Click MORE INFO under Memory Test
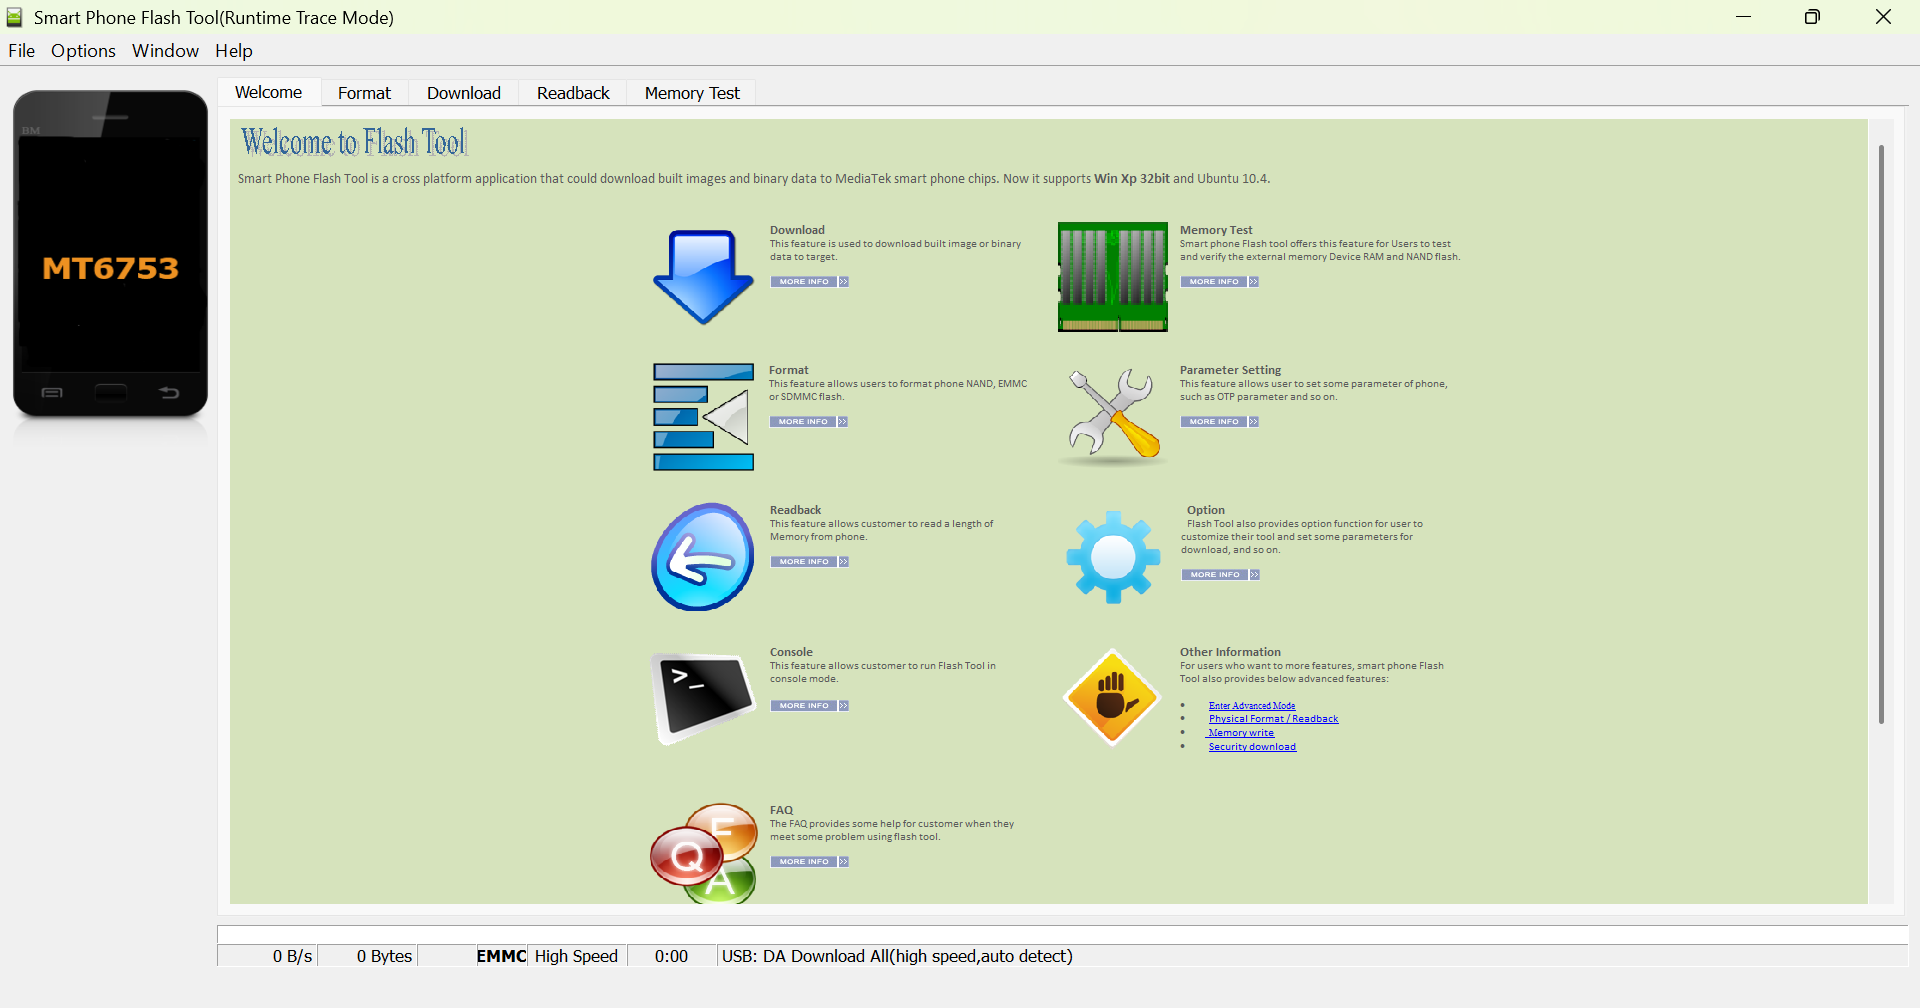 (x=1214, y=282)
